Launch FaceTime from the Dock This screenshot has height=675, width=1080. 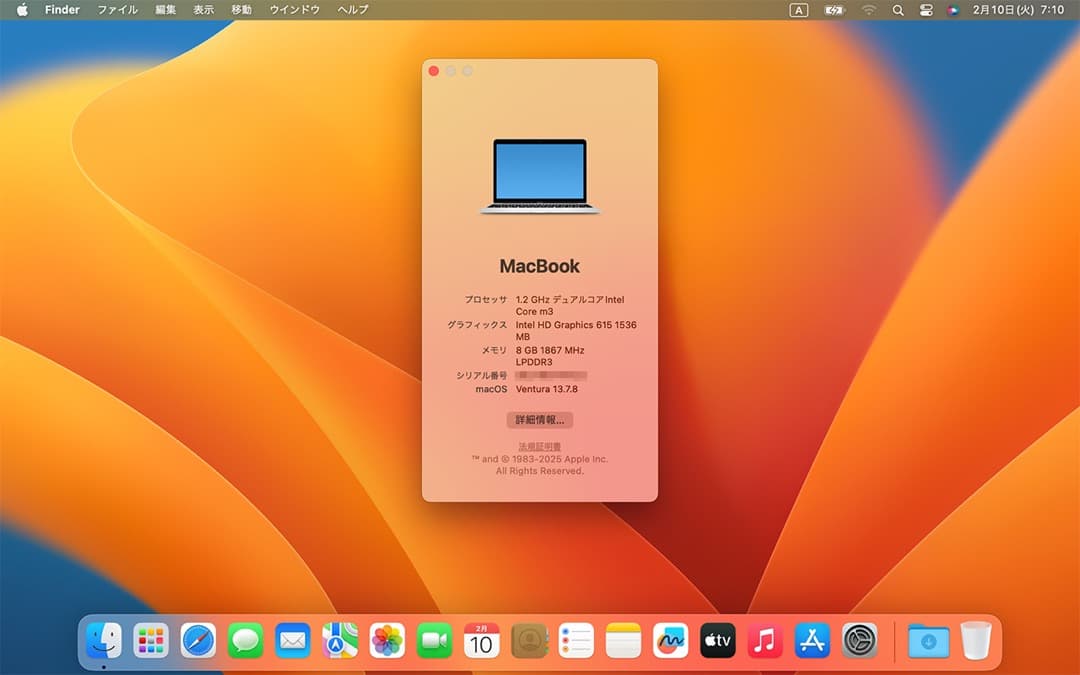[434, 640]
